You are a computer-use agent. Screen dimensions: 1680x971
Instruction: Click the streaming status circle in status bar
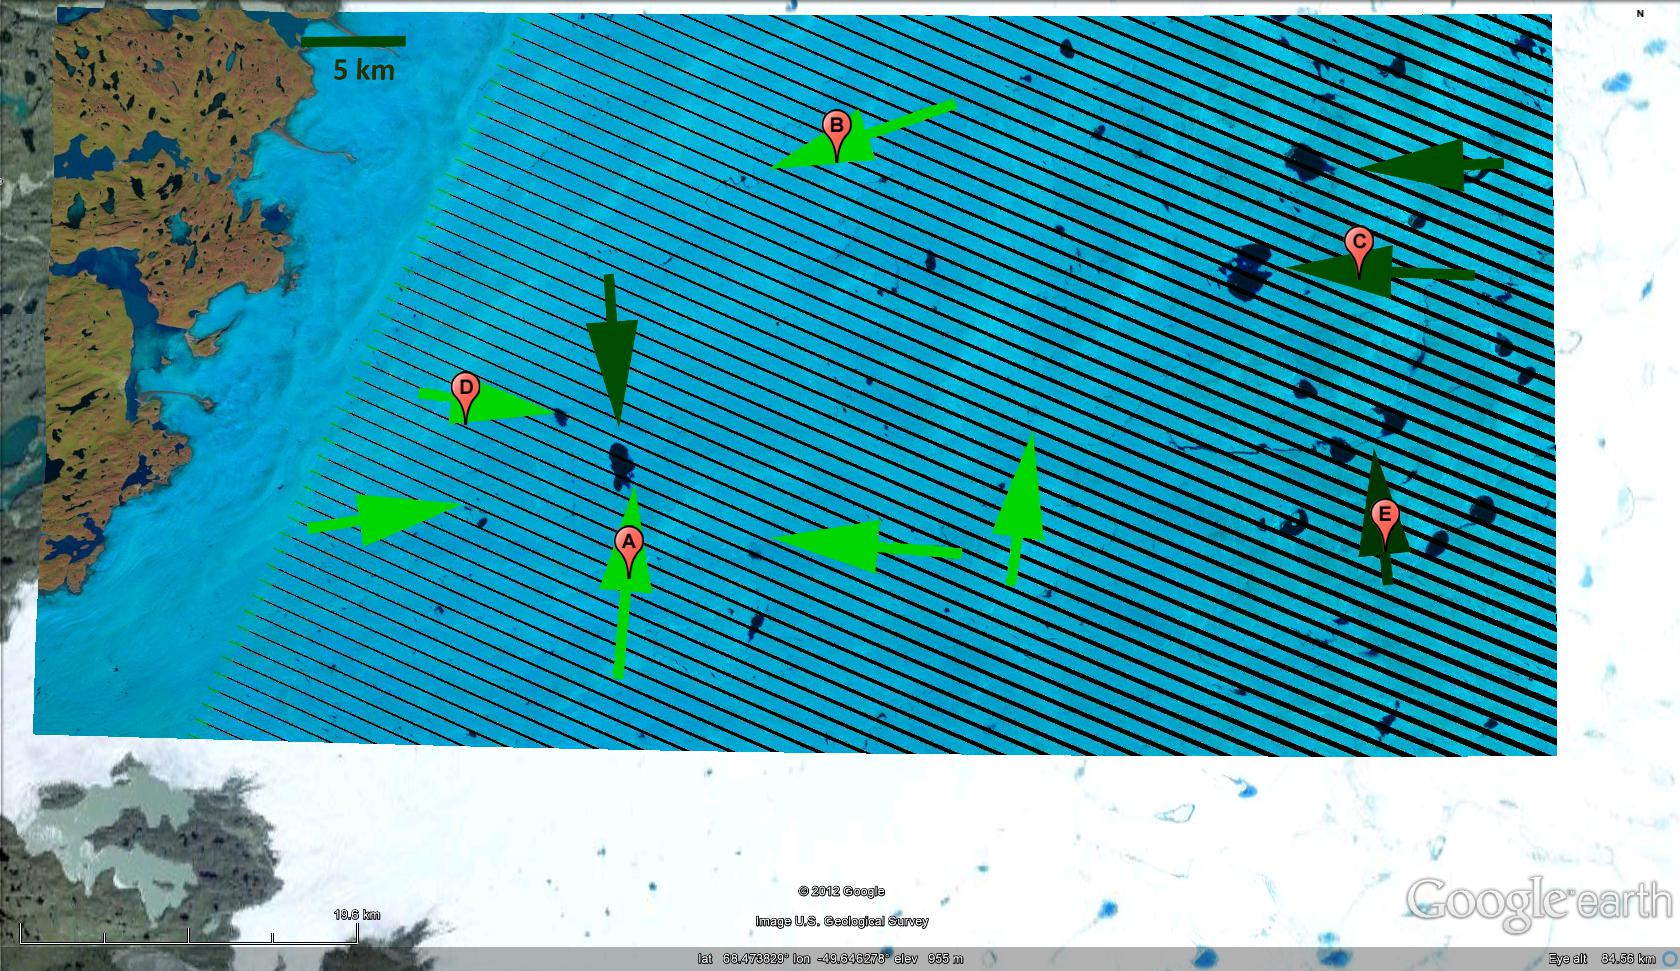click(1669, 958)
